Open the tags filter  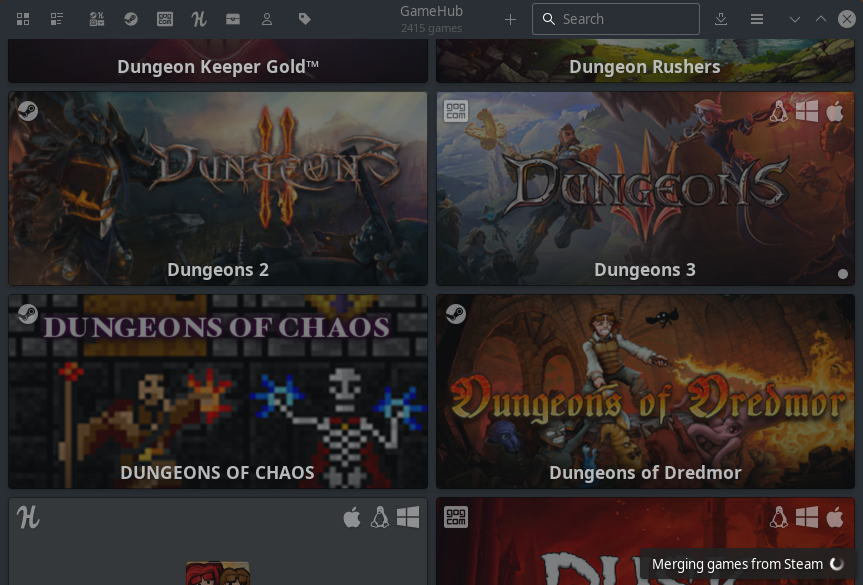click(304, 19)
